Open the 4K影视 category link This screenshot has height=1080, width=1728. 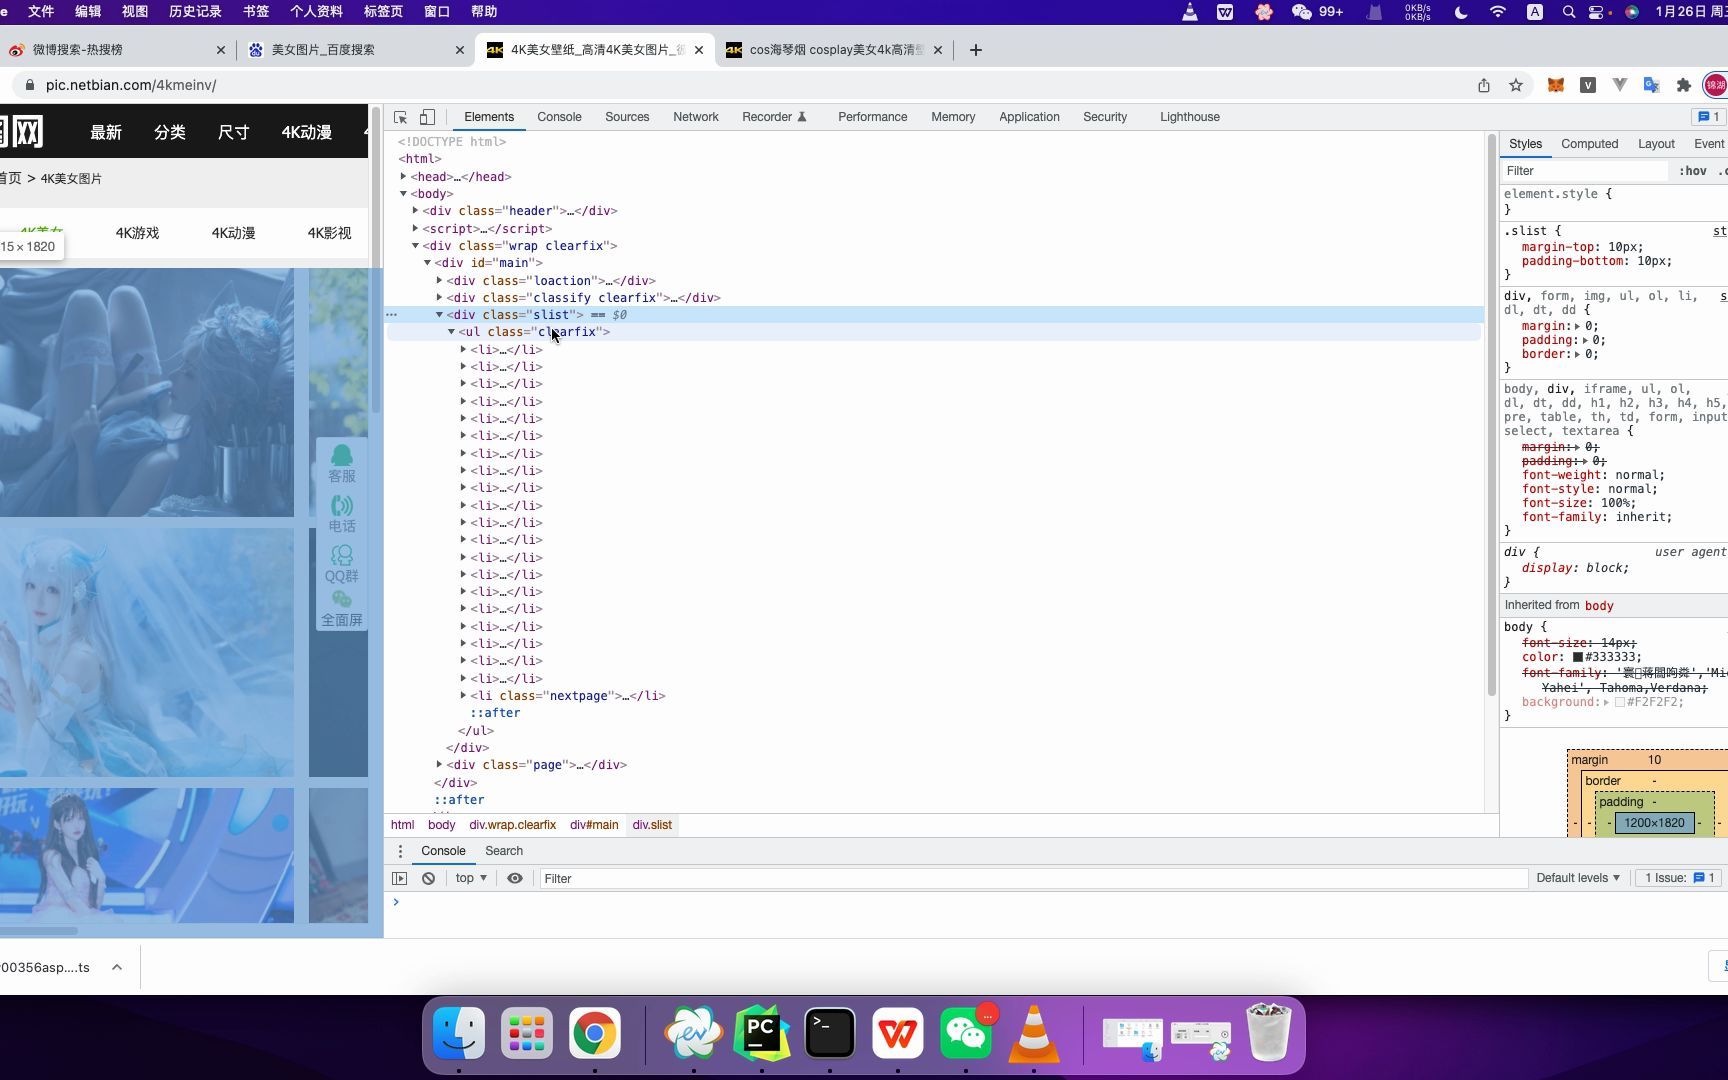(329, 233)
